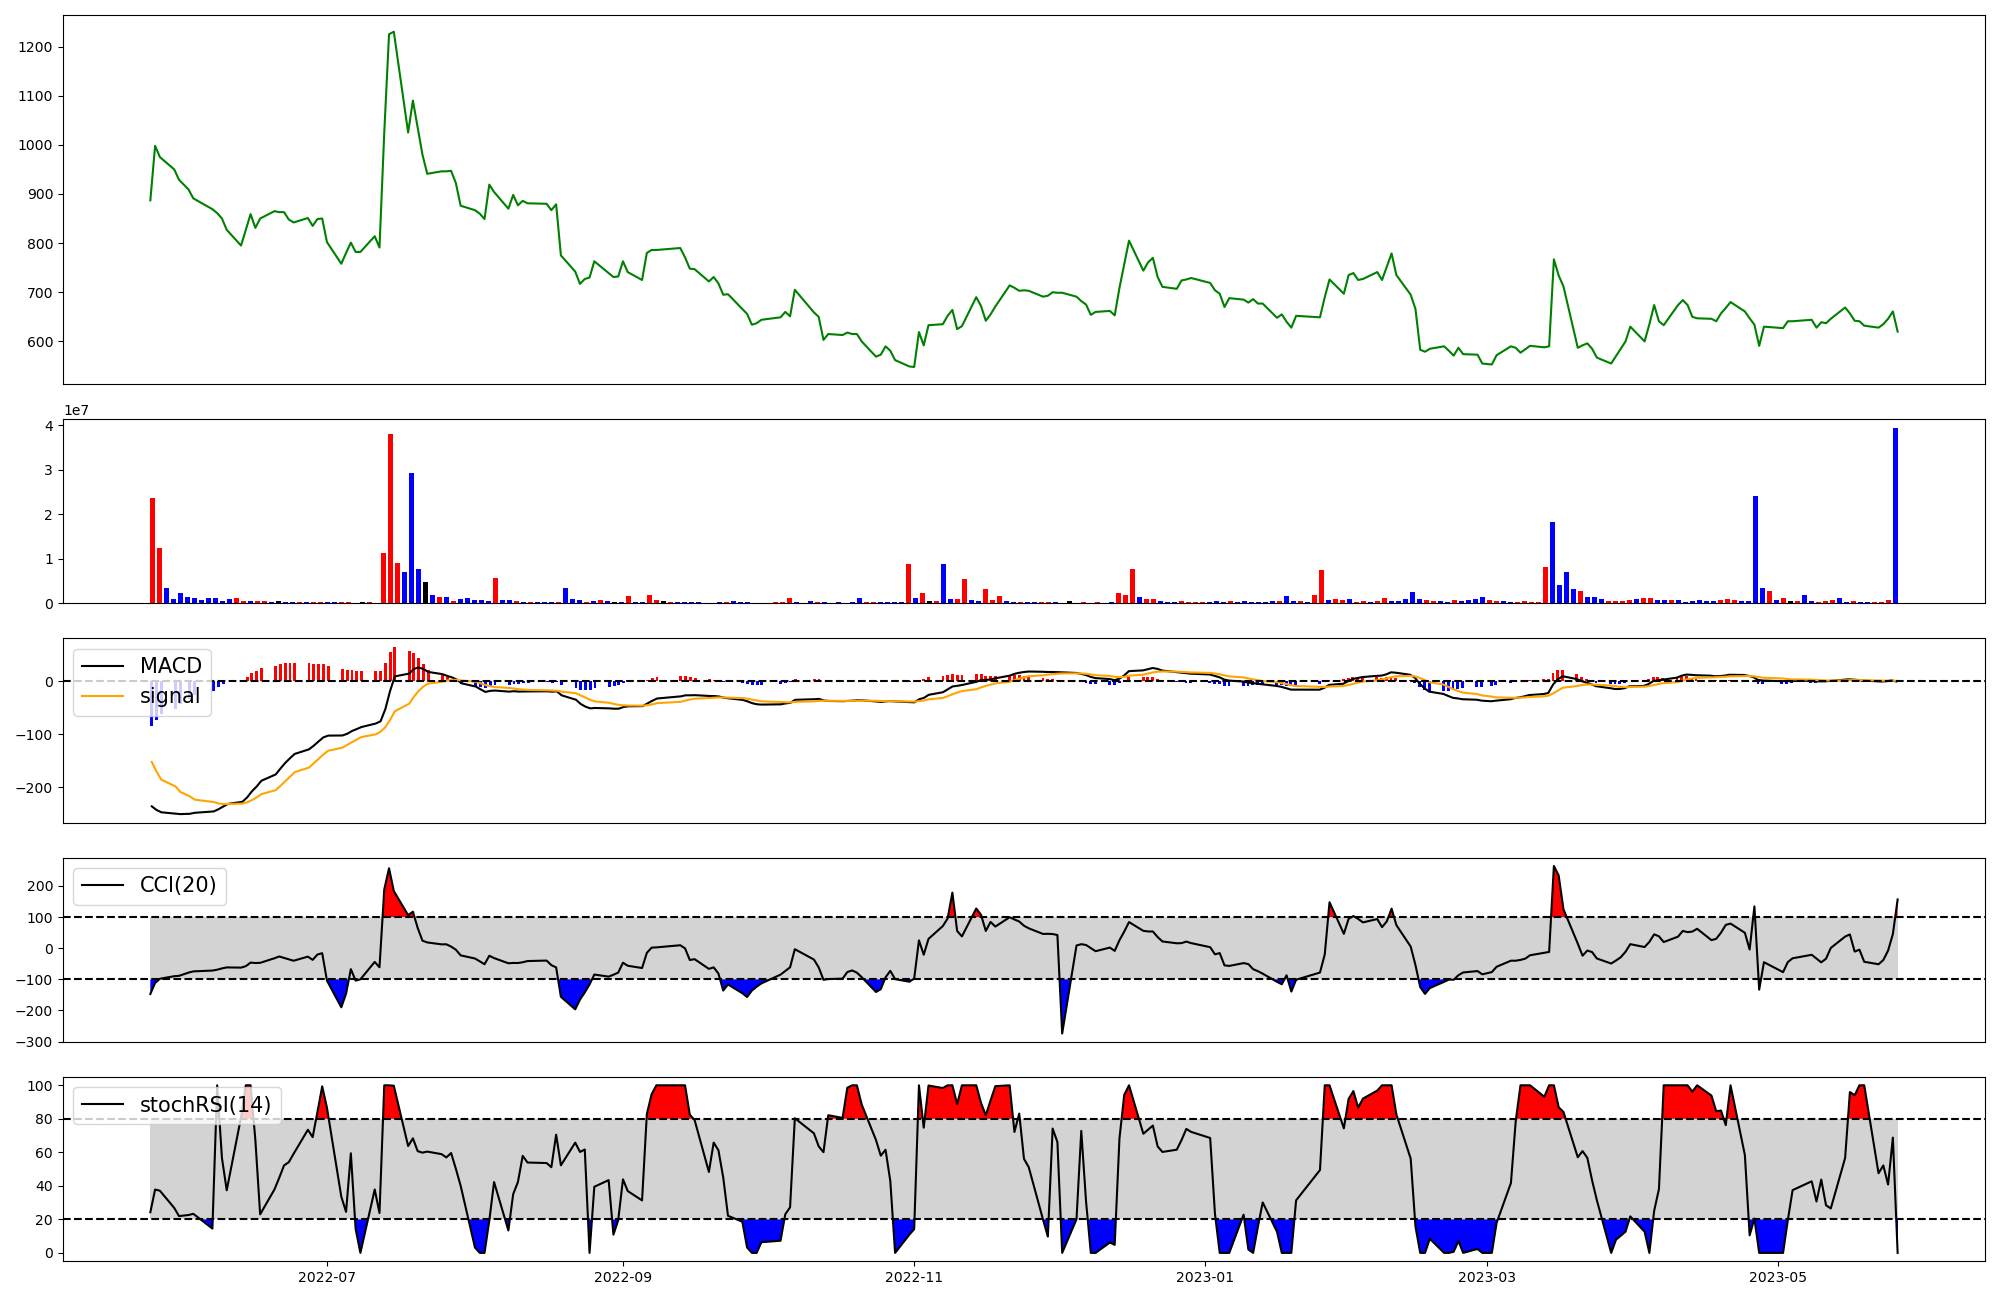2000x1300 pixels.
Task: Click the MACD legend entry
Action: [170, 666]
